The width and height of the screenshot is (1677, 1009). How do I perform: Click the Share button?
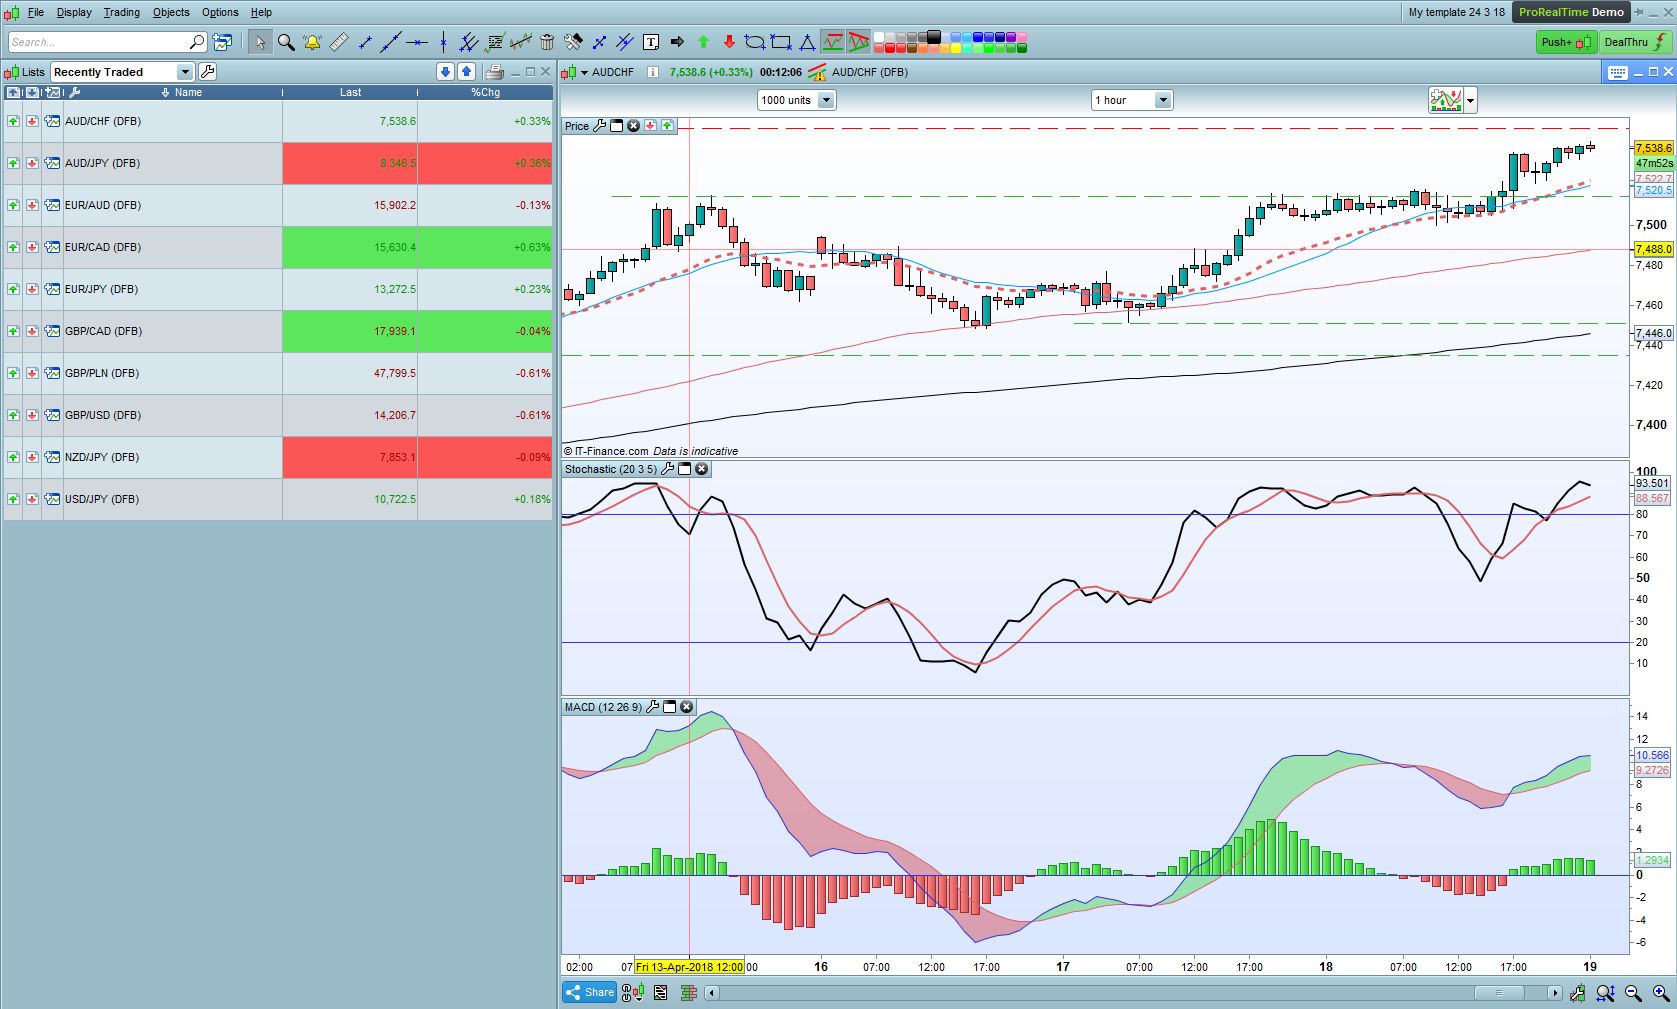click(590, 993)
